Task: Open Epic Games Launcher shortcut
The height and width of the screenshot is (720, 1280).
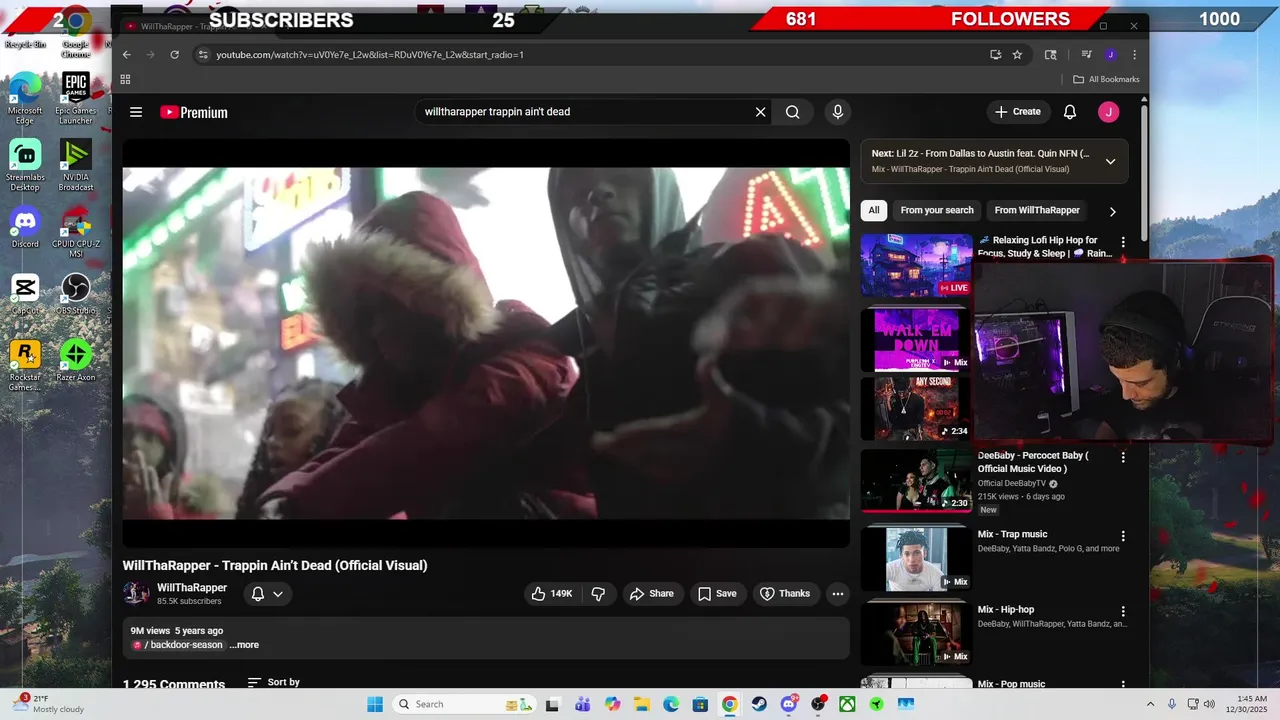Action: coord(76,99)
